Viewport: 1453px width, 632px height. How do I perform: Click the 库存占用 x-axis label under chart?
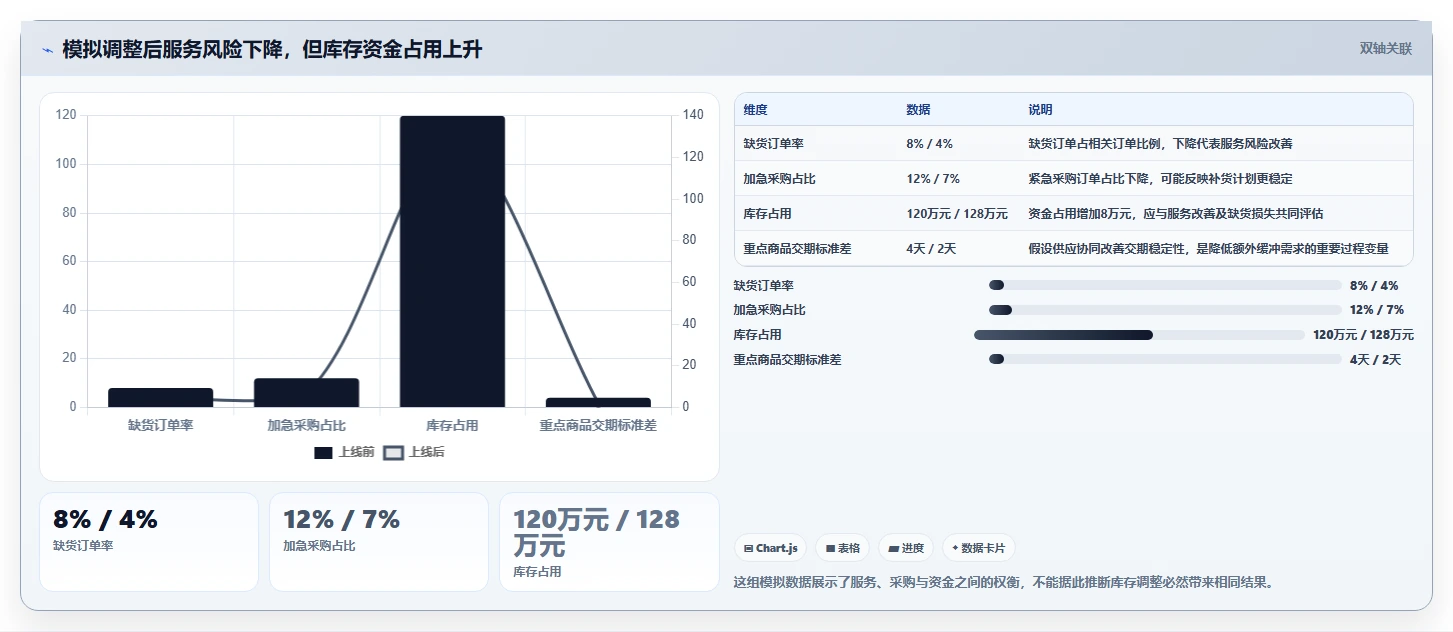(452, 425)
